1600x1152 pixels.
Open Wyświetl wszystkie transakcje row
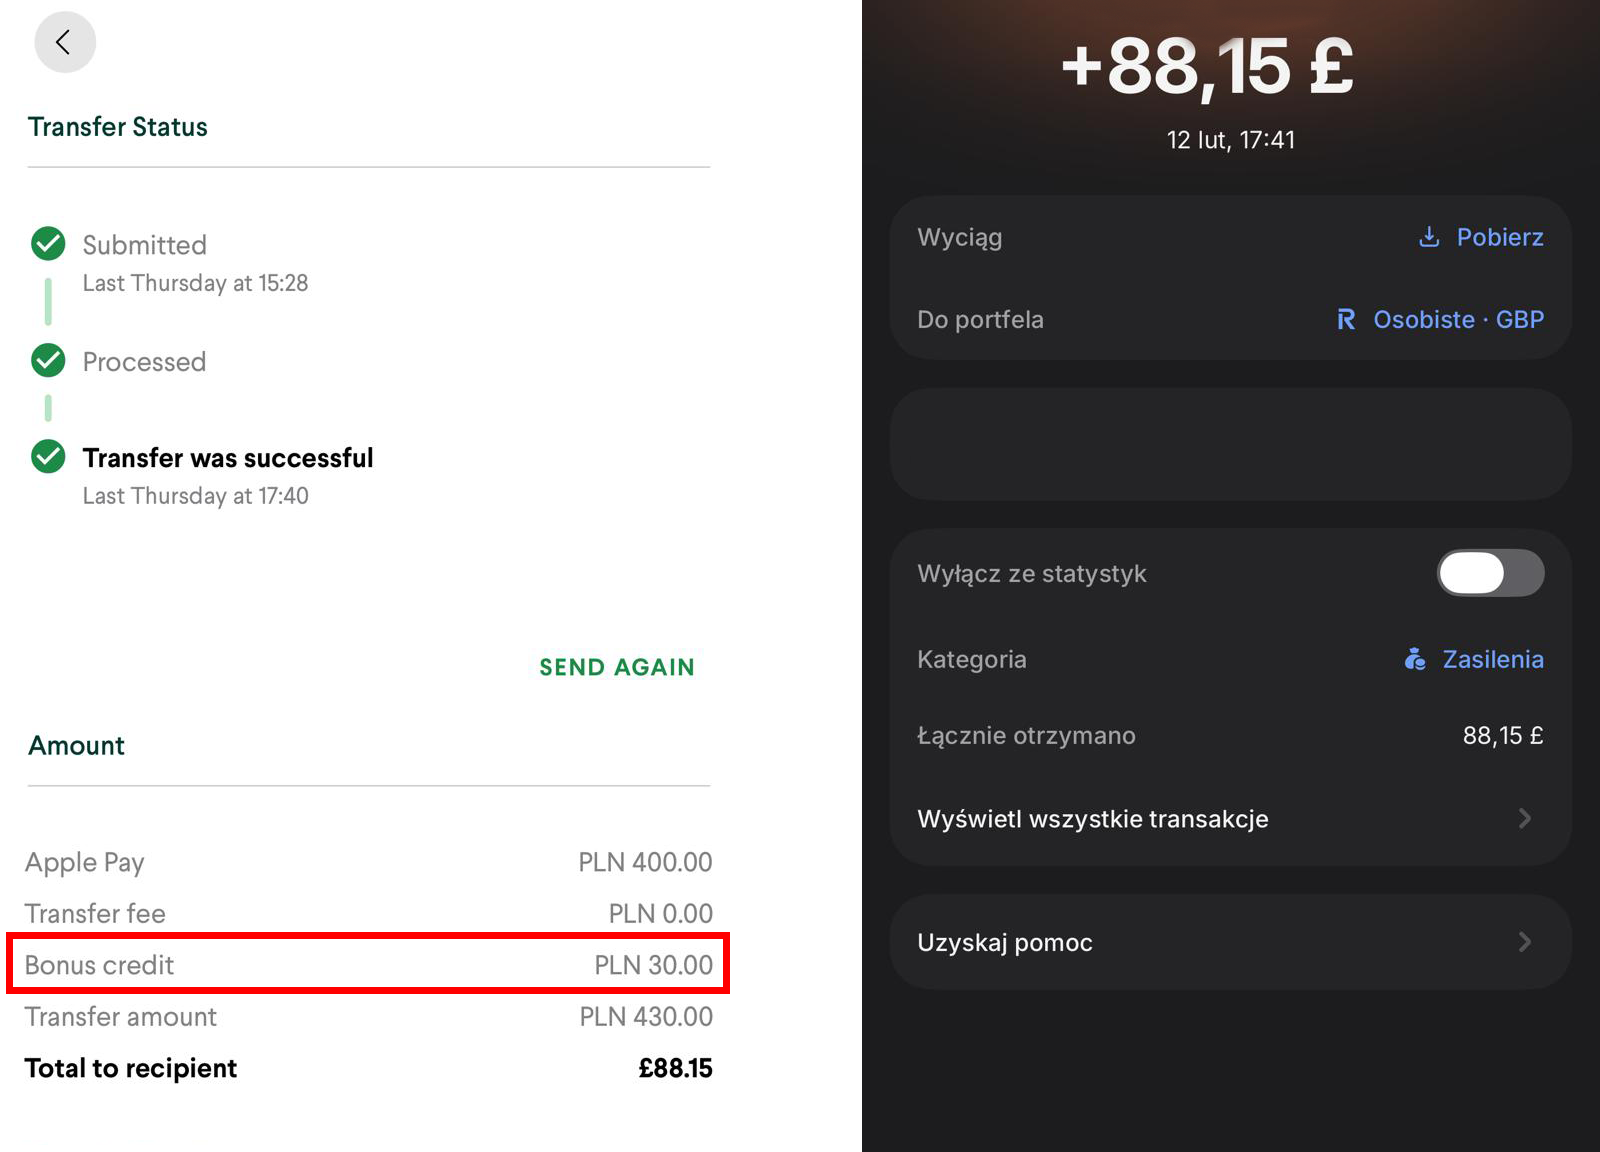pos(1092,819)
